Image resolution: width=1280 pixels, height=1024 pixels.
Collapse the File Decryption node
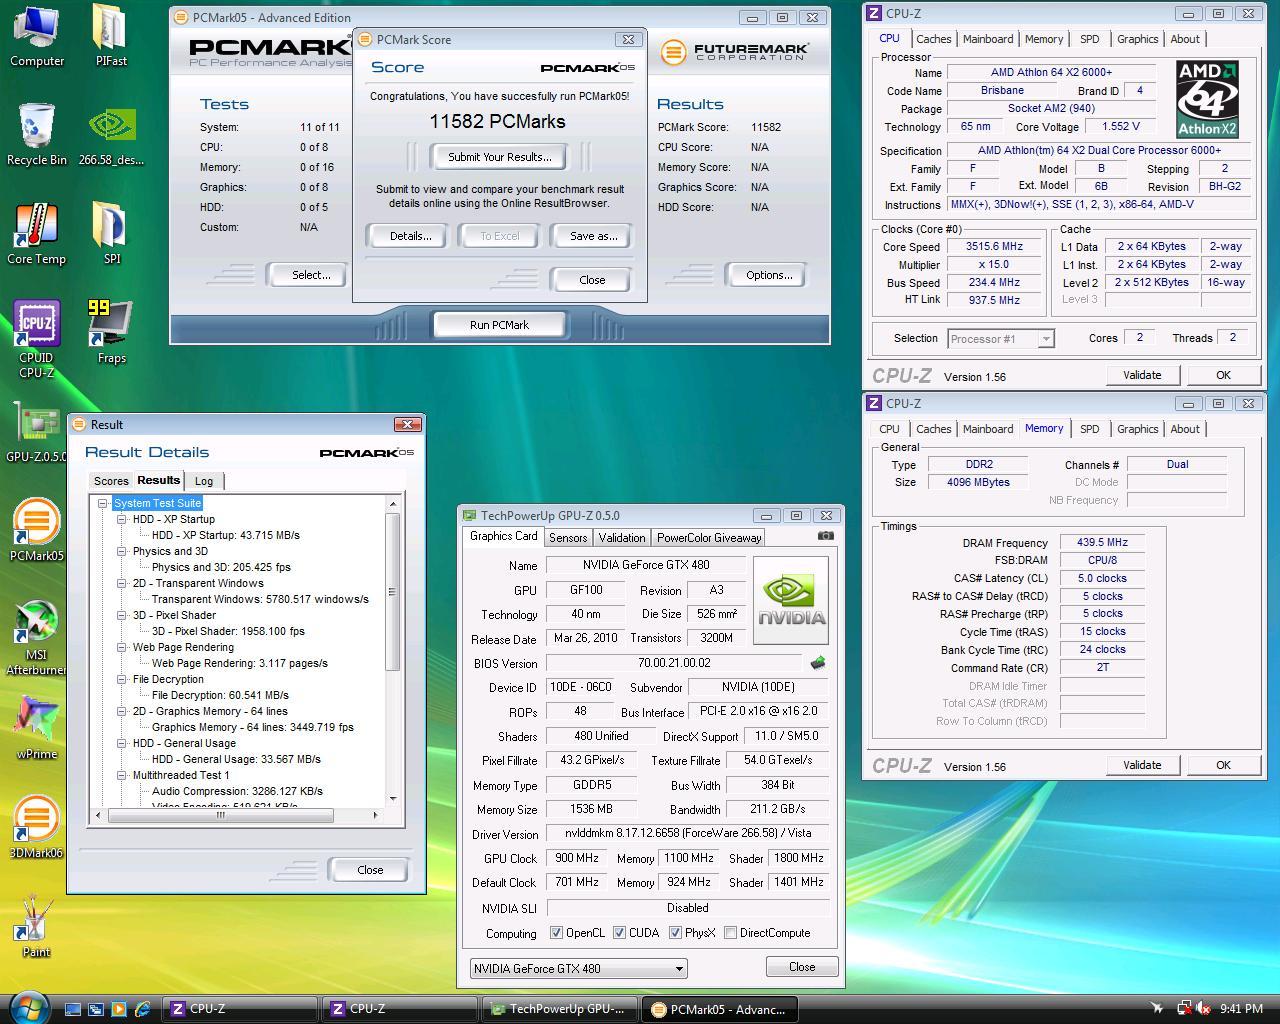[x=121, y=679]
